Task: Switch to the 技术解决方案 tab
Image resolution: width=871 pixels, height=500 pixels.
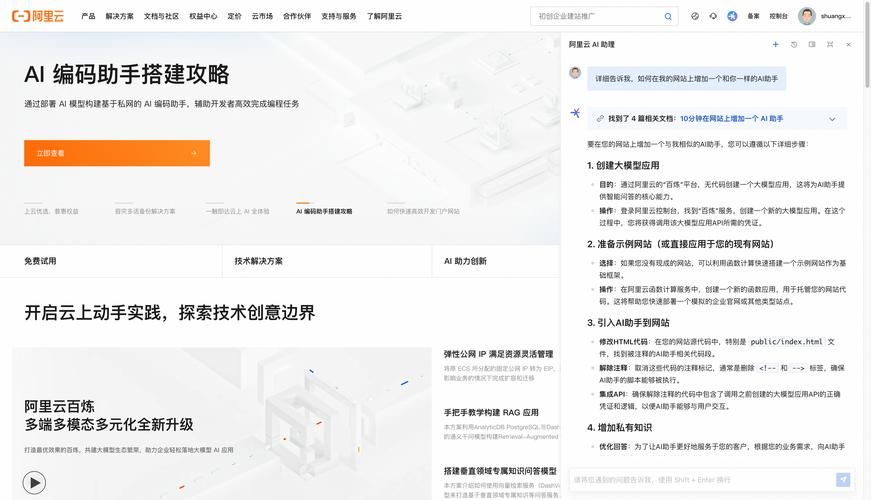Action: tap(258, 261)
